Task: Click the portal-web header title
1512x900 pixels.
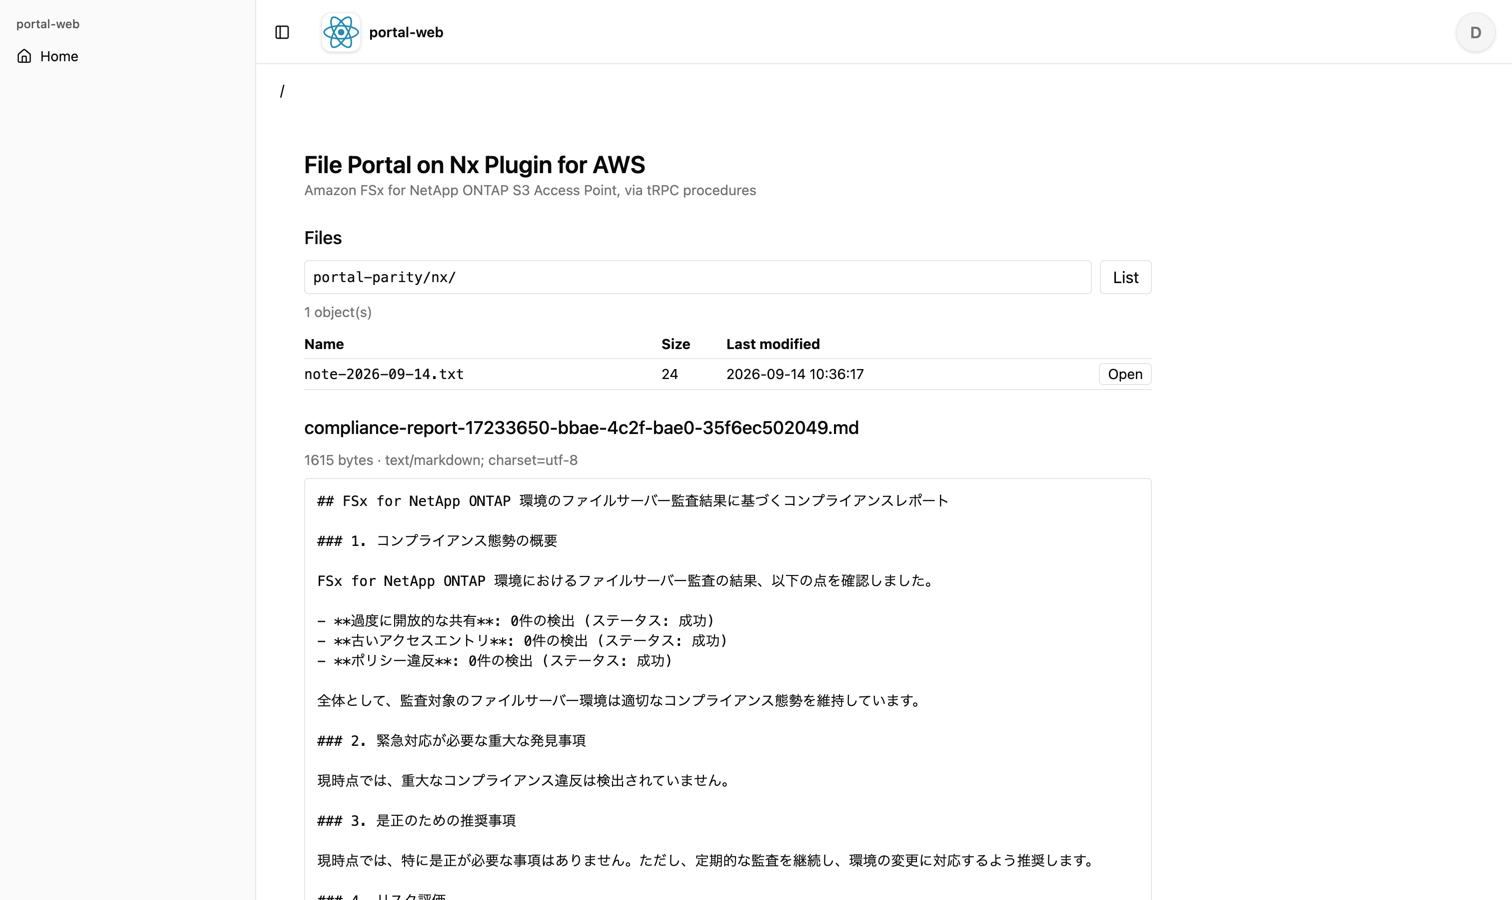Action: [x=406, y=32]
